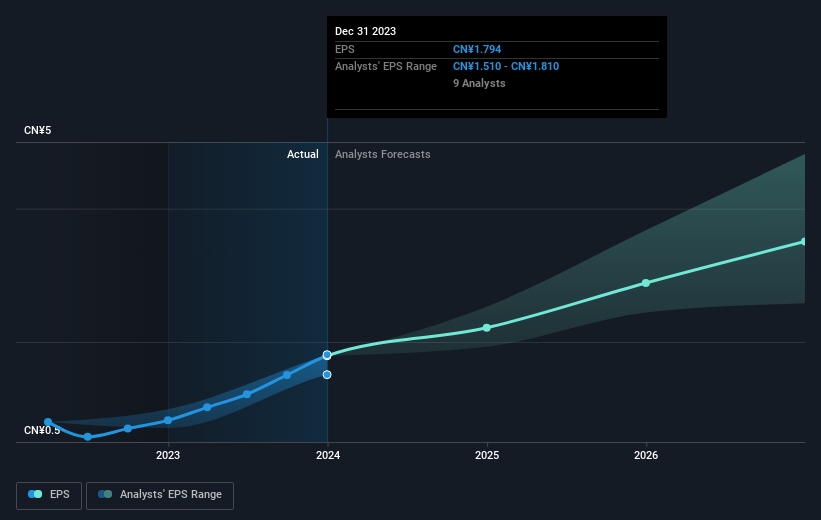This screenshot has height=520, width=821.
Task: Click the 'Actual' section label
Action: click(303, 154)
